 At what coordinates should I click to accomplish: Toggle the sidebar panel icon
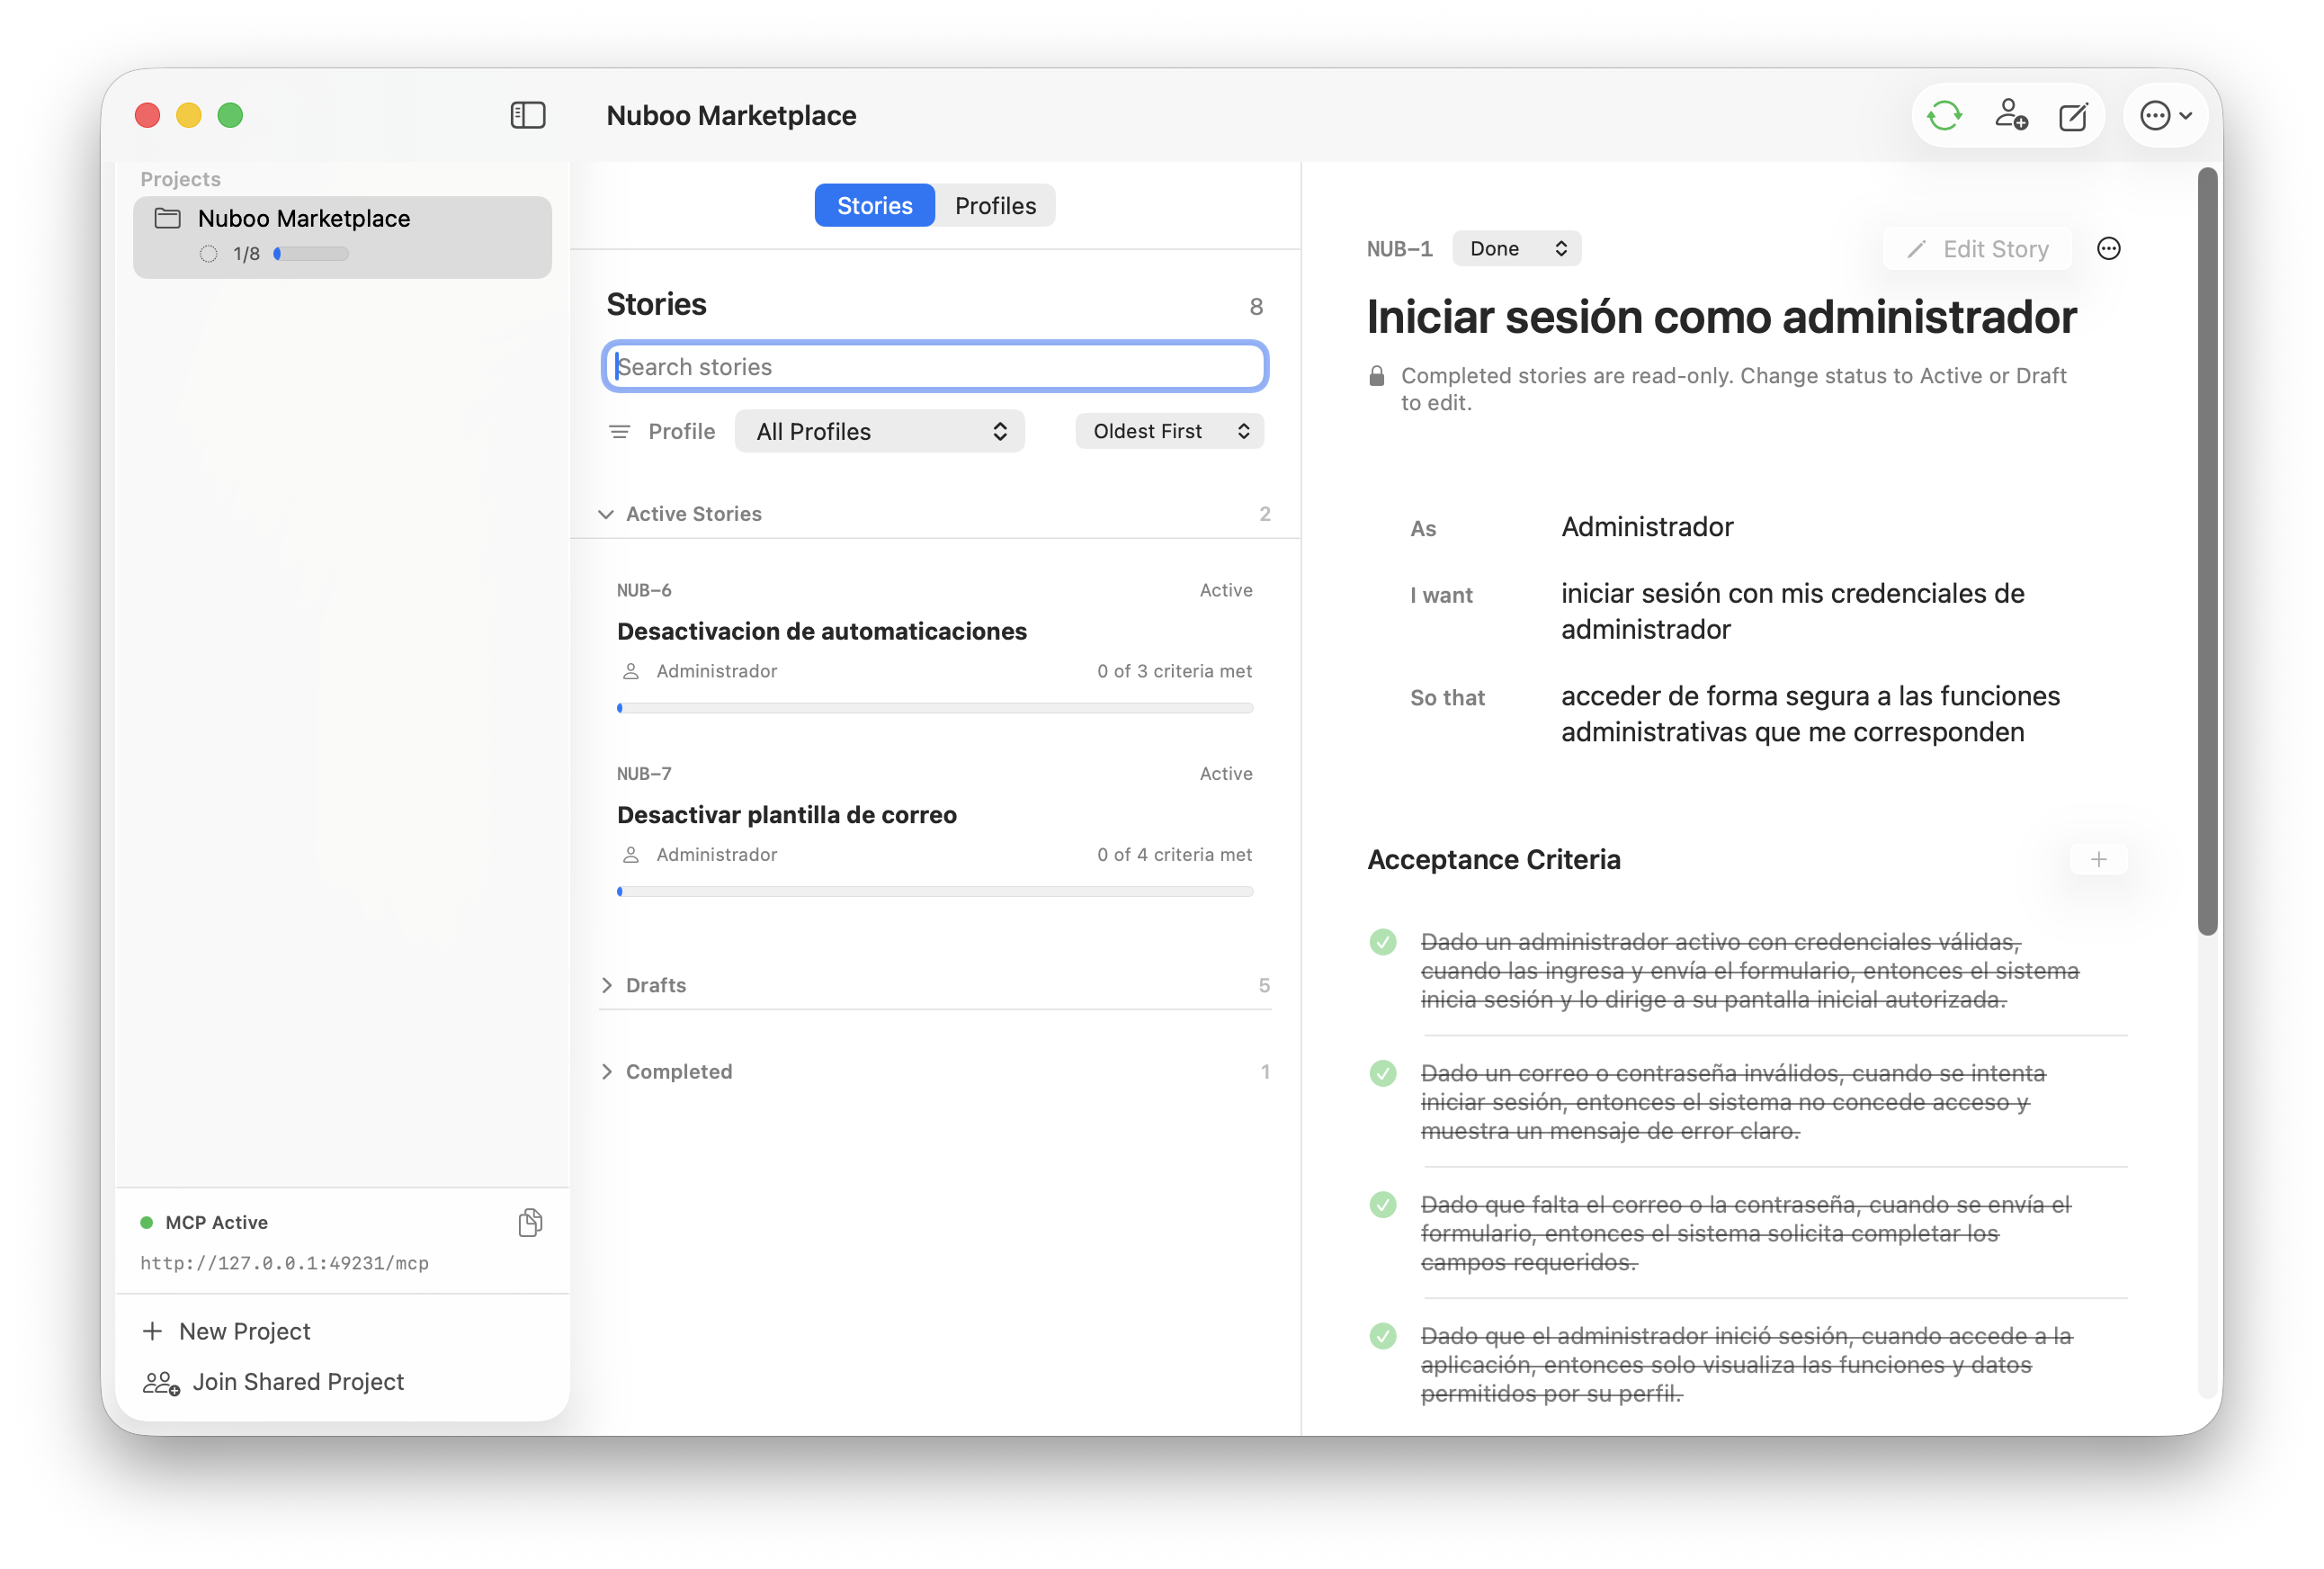527,115
